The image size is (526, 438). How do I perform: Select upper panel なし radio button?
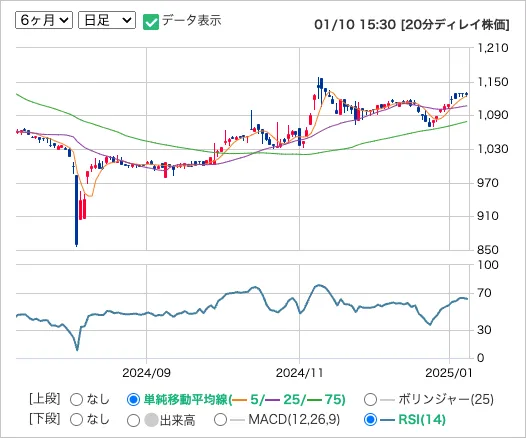pyautogui.click(x=76, y=399)
